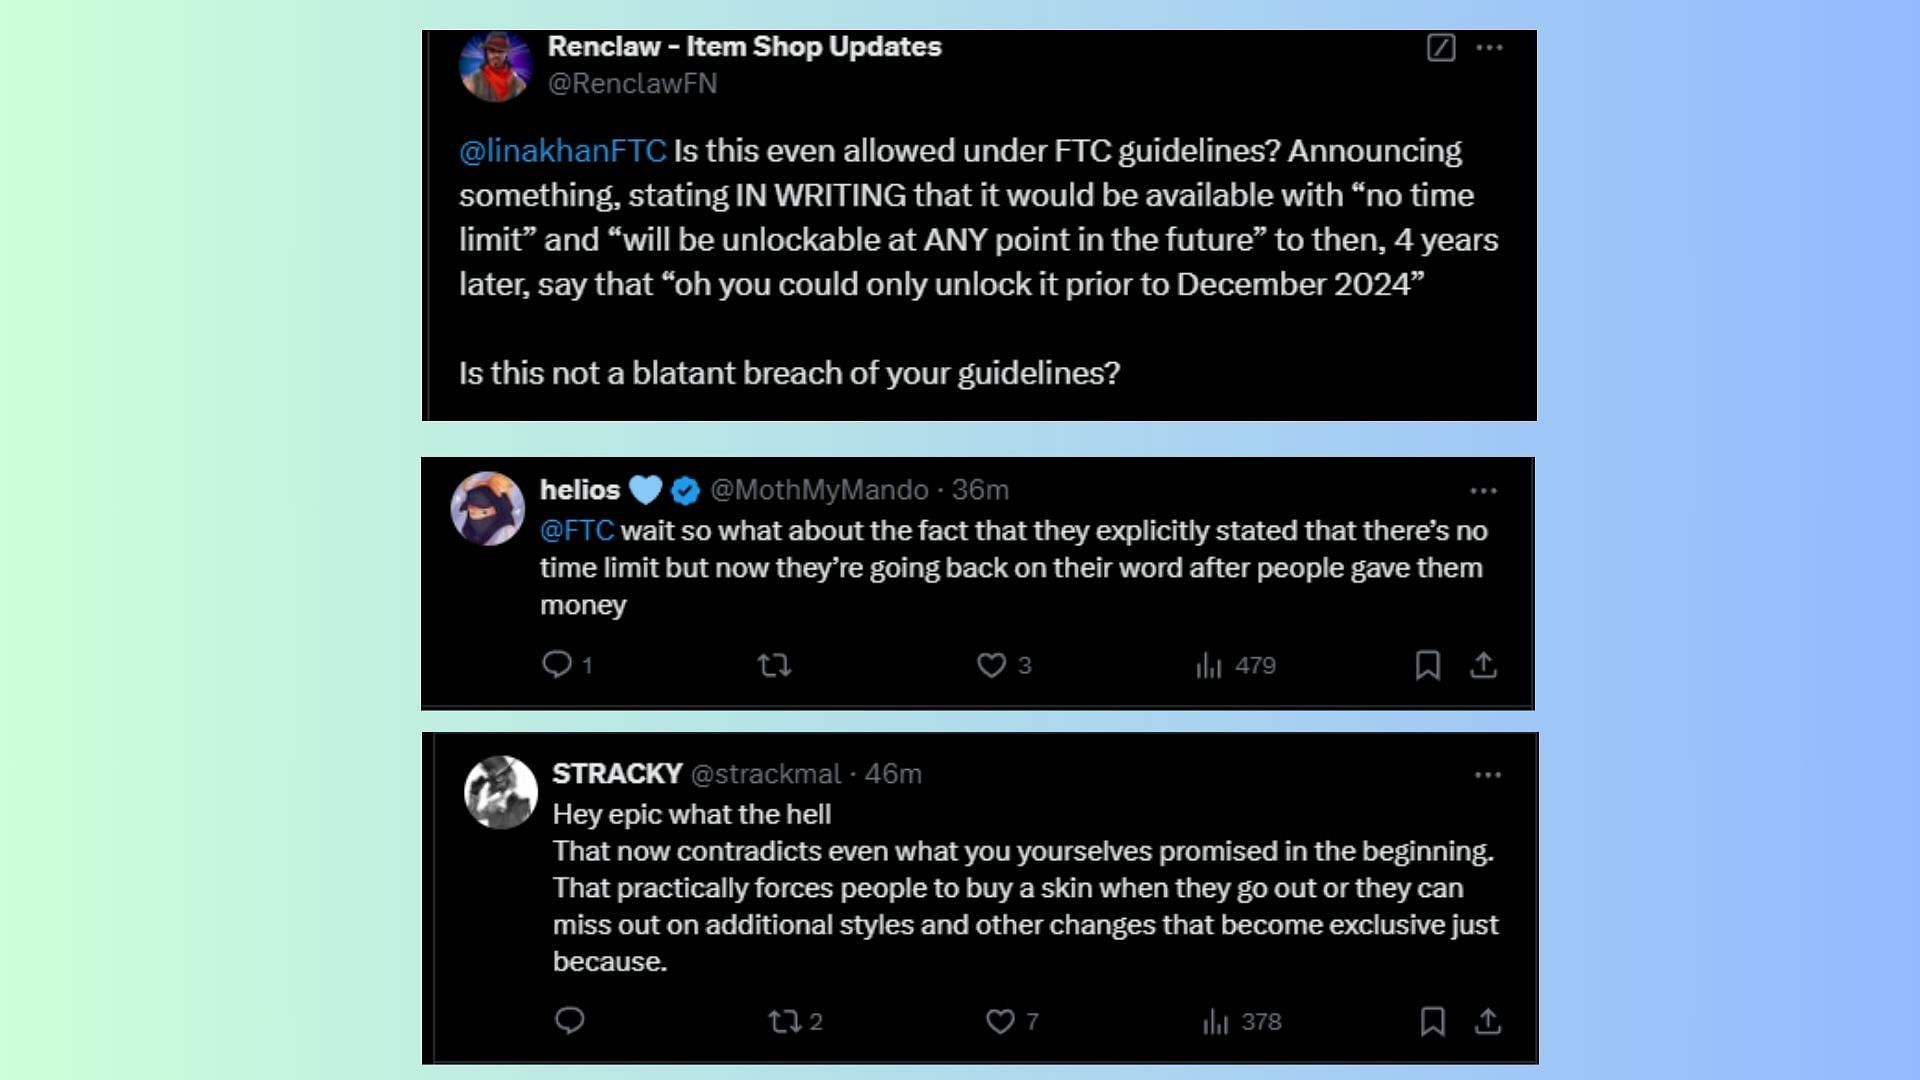Open more options on STRACKY's tweet
1920x1080 pixels.
pyautogui.click(x=1487, y=775)
